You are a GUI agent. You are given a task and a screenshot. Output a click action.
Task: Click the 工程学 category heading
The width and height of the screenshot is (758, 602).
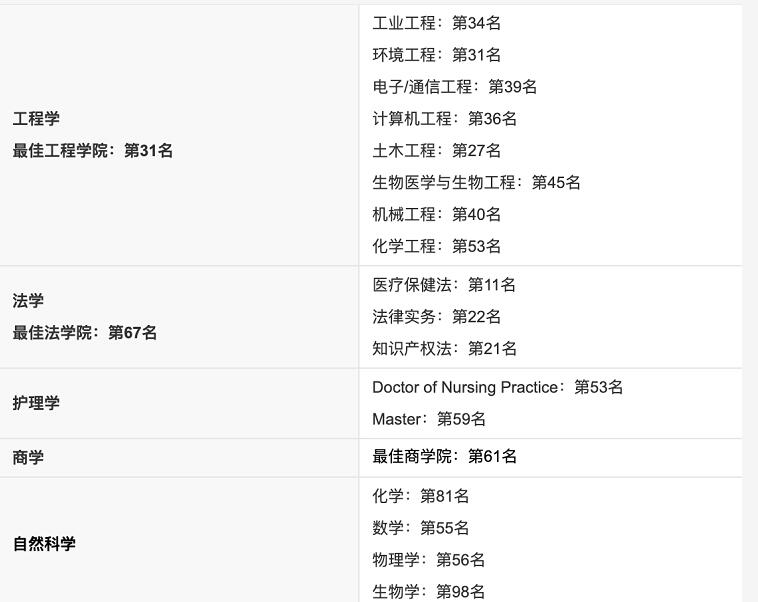coord(36,119)
